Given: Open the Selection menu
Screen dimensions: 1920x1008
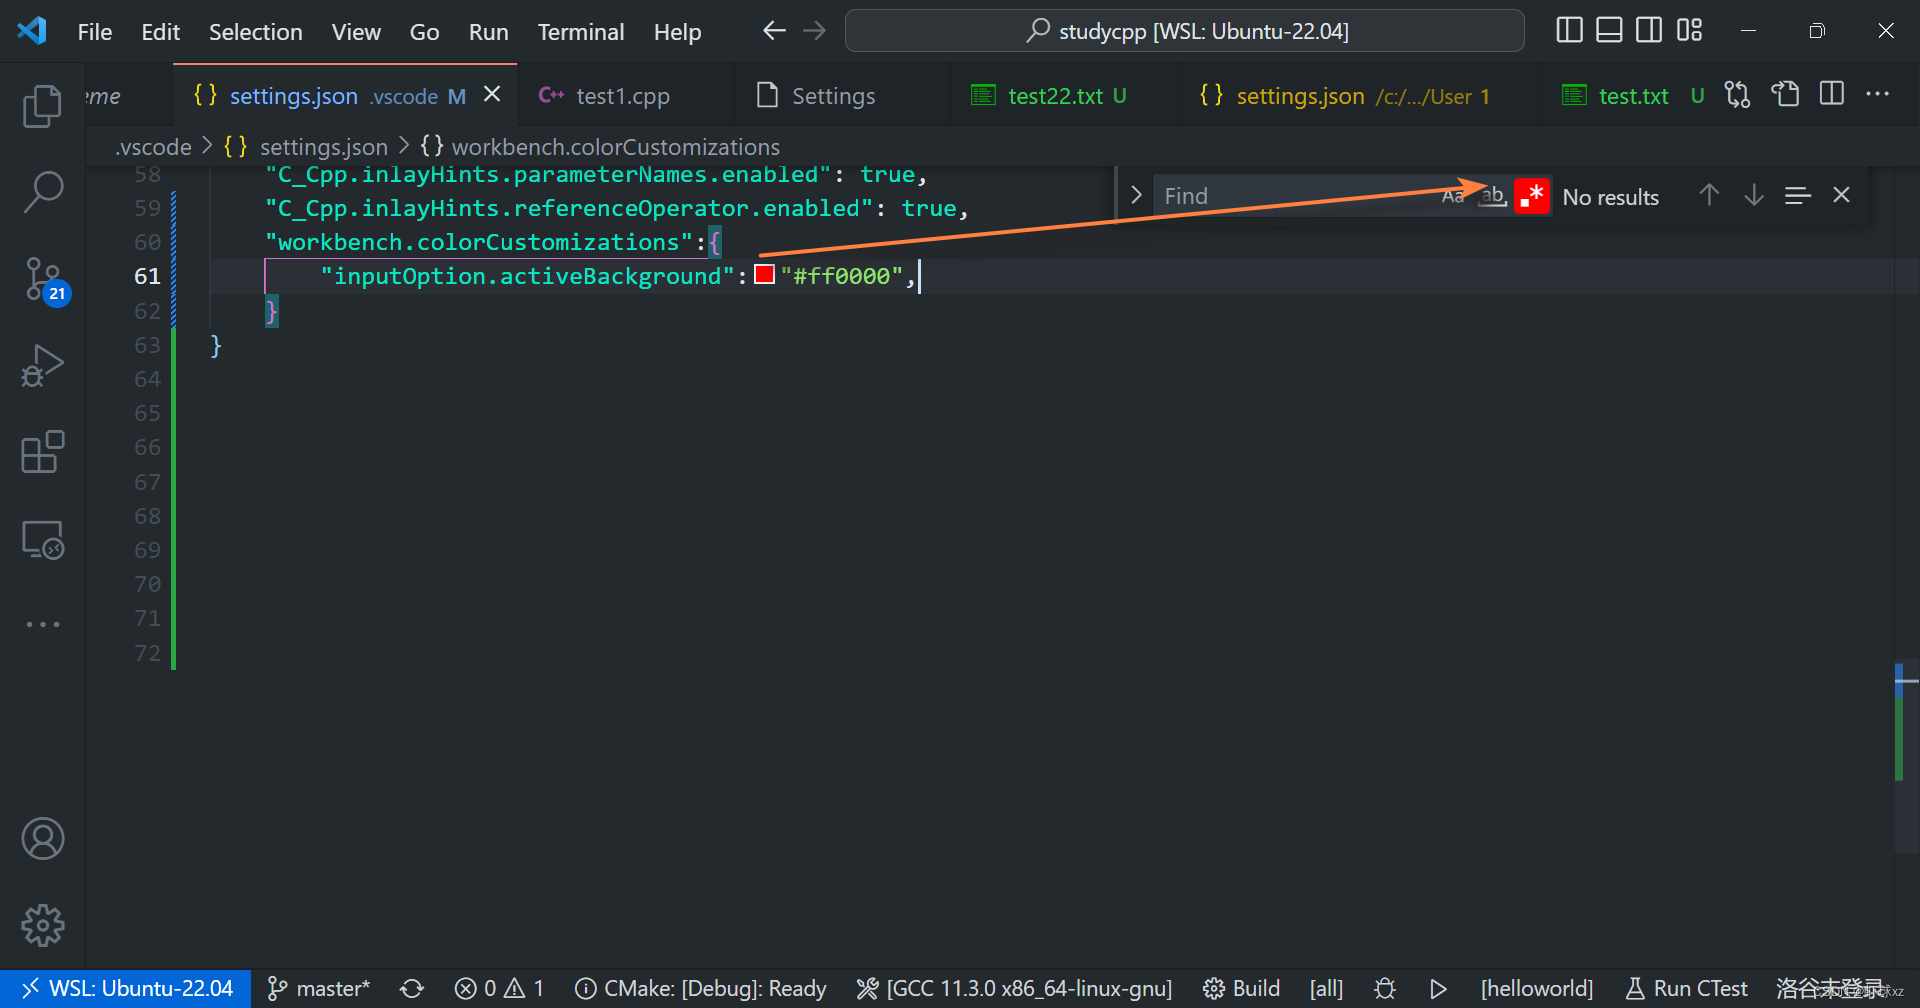Looking at the screenshot, I should pos(255,32).
